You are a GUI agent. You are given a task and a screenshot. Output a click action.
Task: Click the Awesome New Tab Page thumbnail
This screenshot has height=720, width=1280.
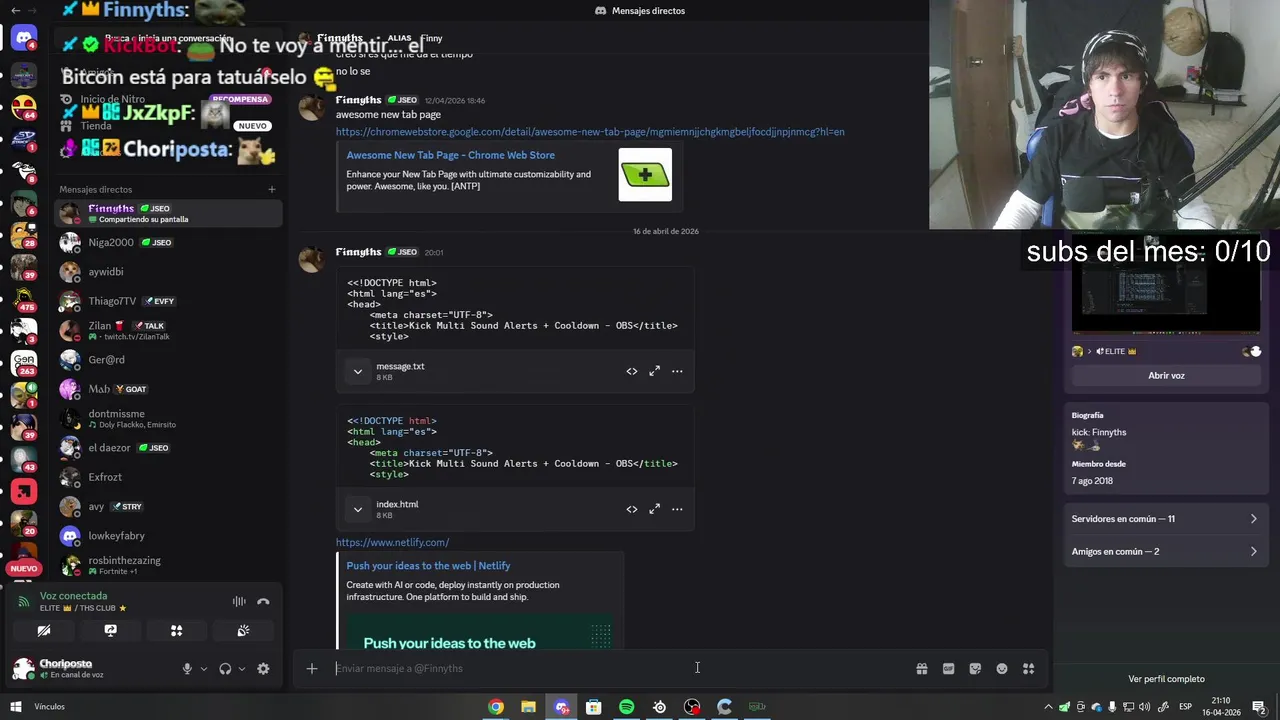[x=645, y=175]
